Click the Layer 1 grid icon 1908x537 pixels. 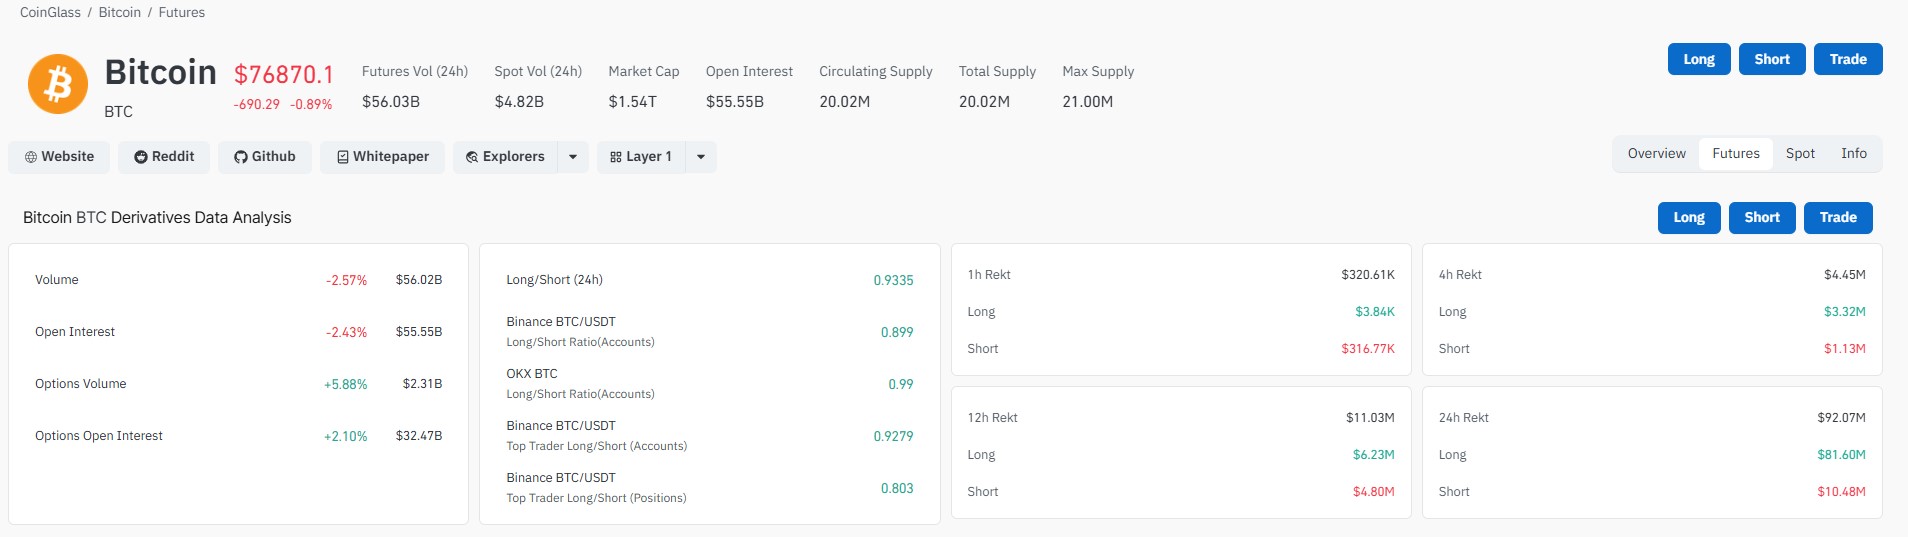(x=616, y=157)
